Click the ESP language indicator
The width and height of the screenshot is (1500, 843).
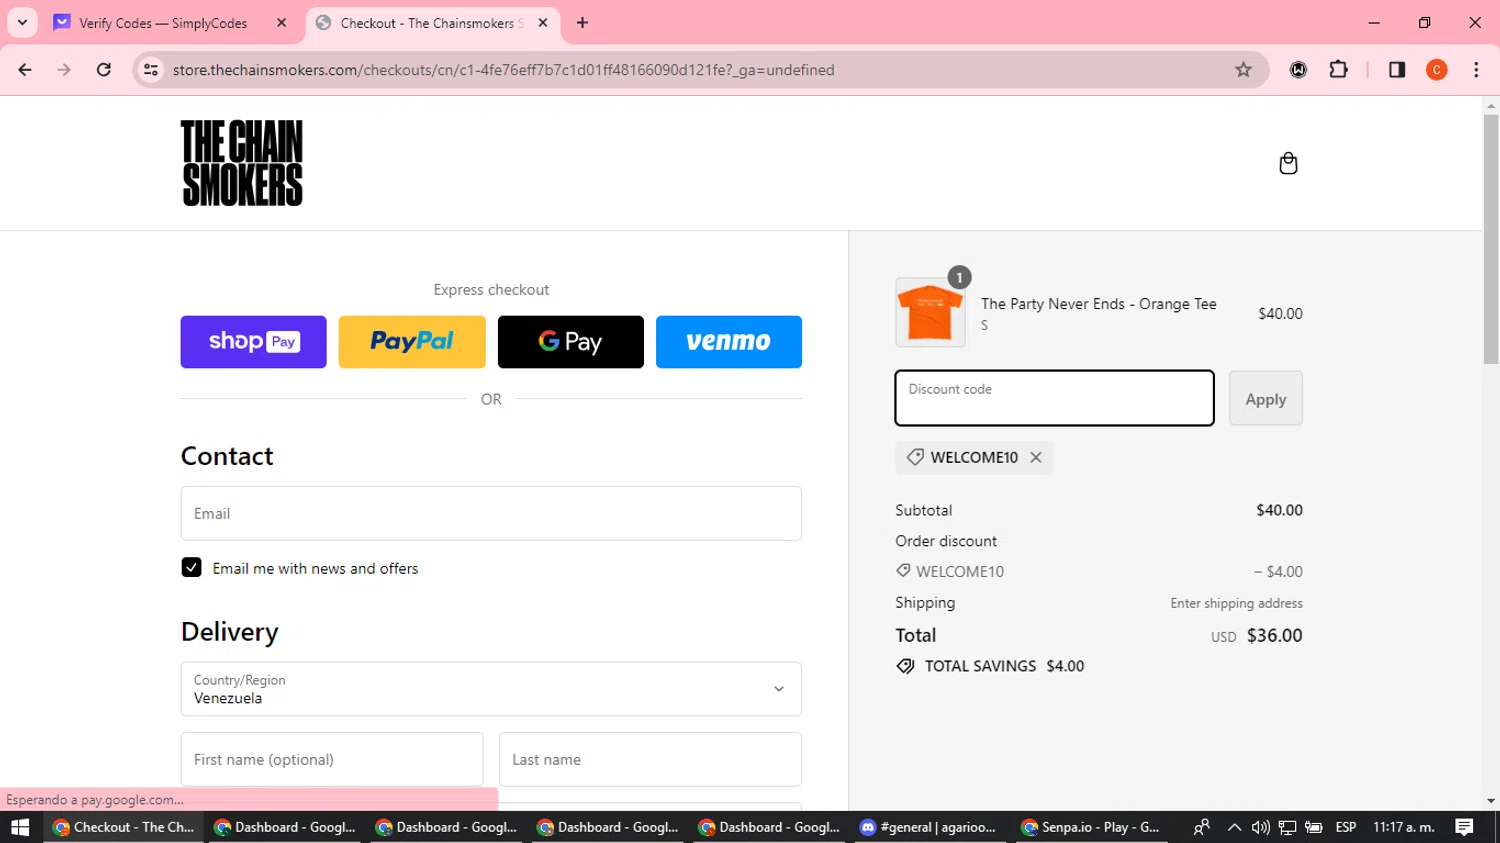click(x=1346, y=827)
